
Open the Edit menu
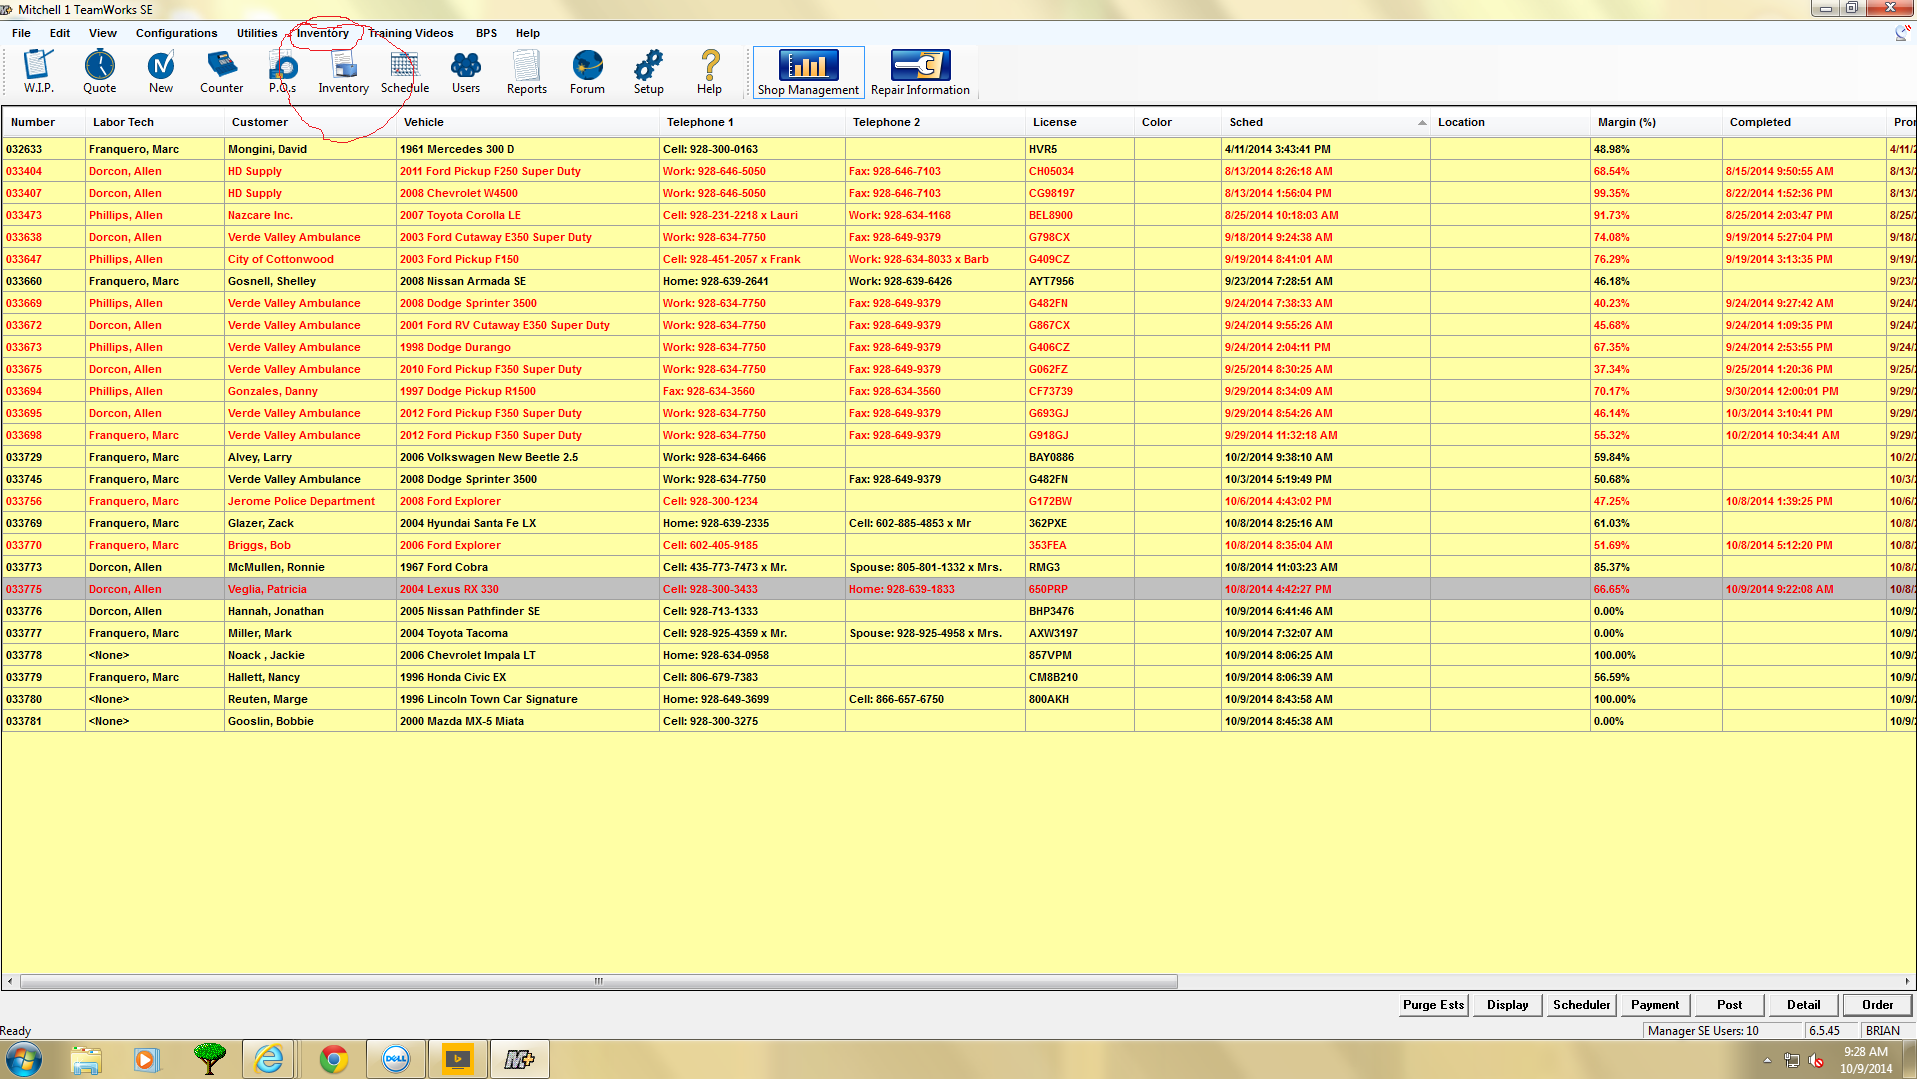tap(60, 33)
